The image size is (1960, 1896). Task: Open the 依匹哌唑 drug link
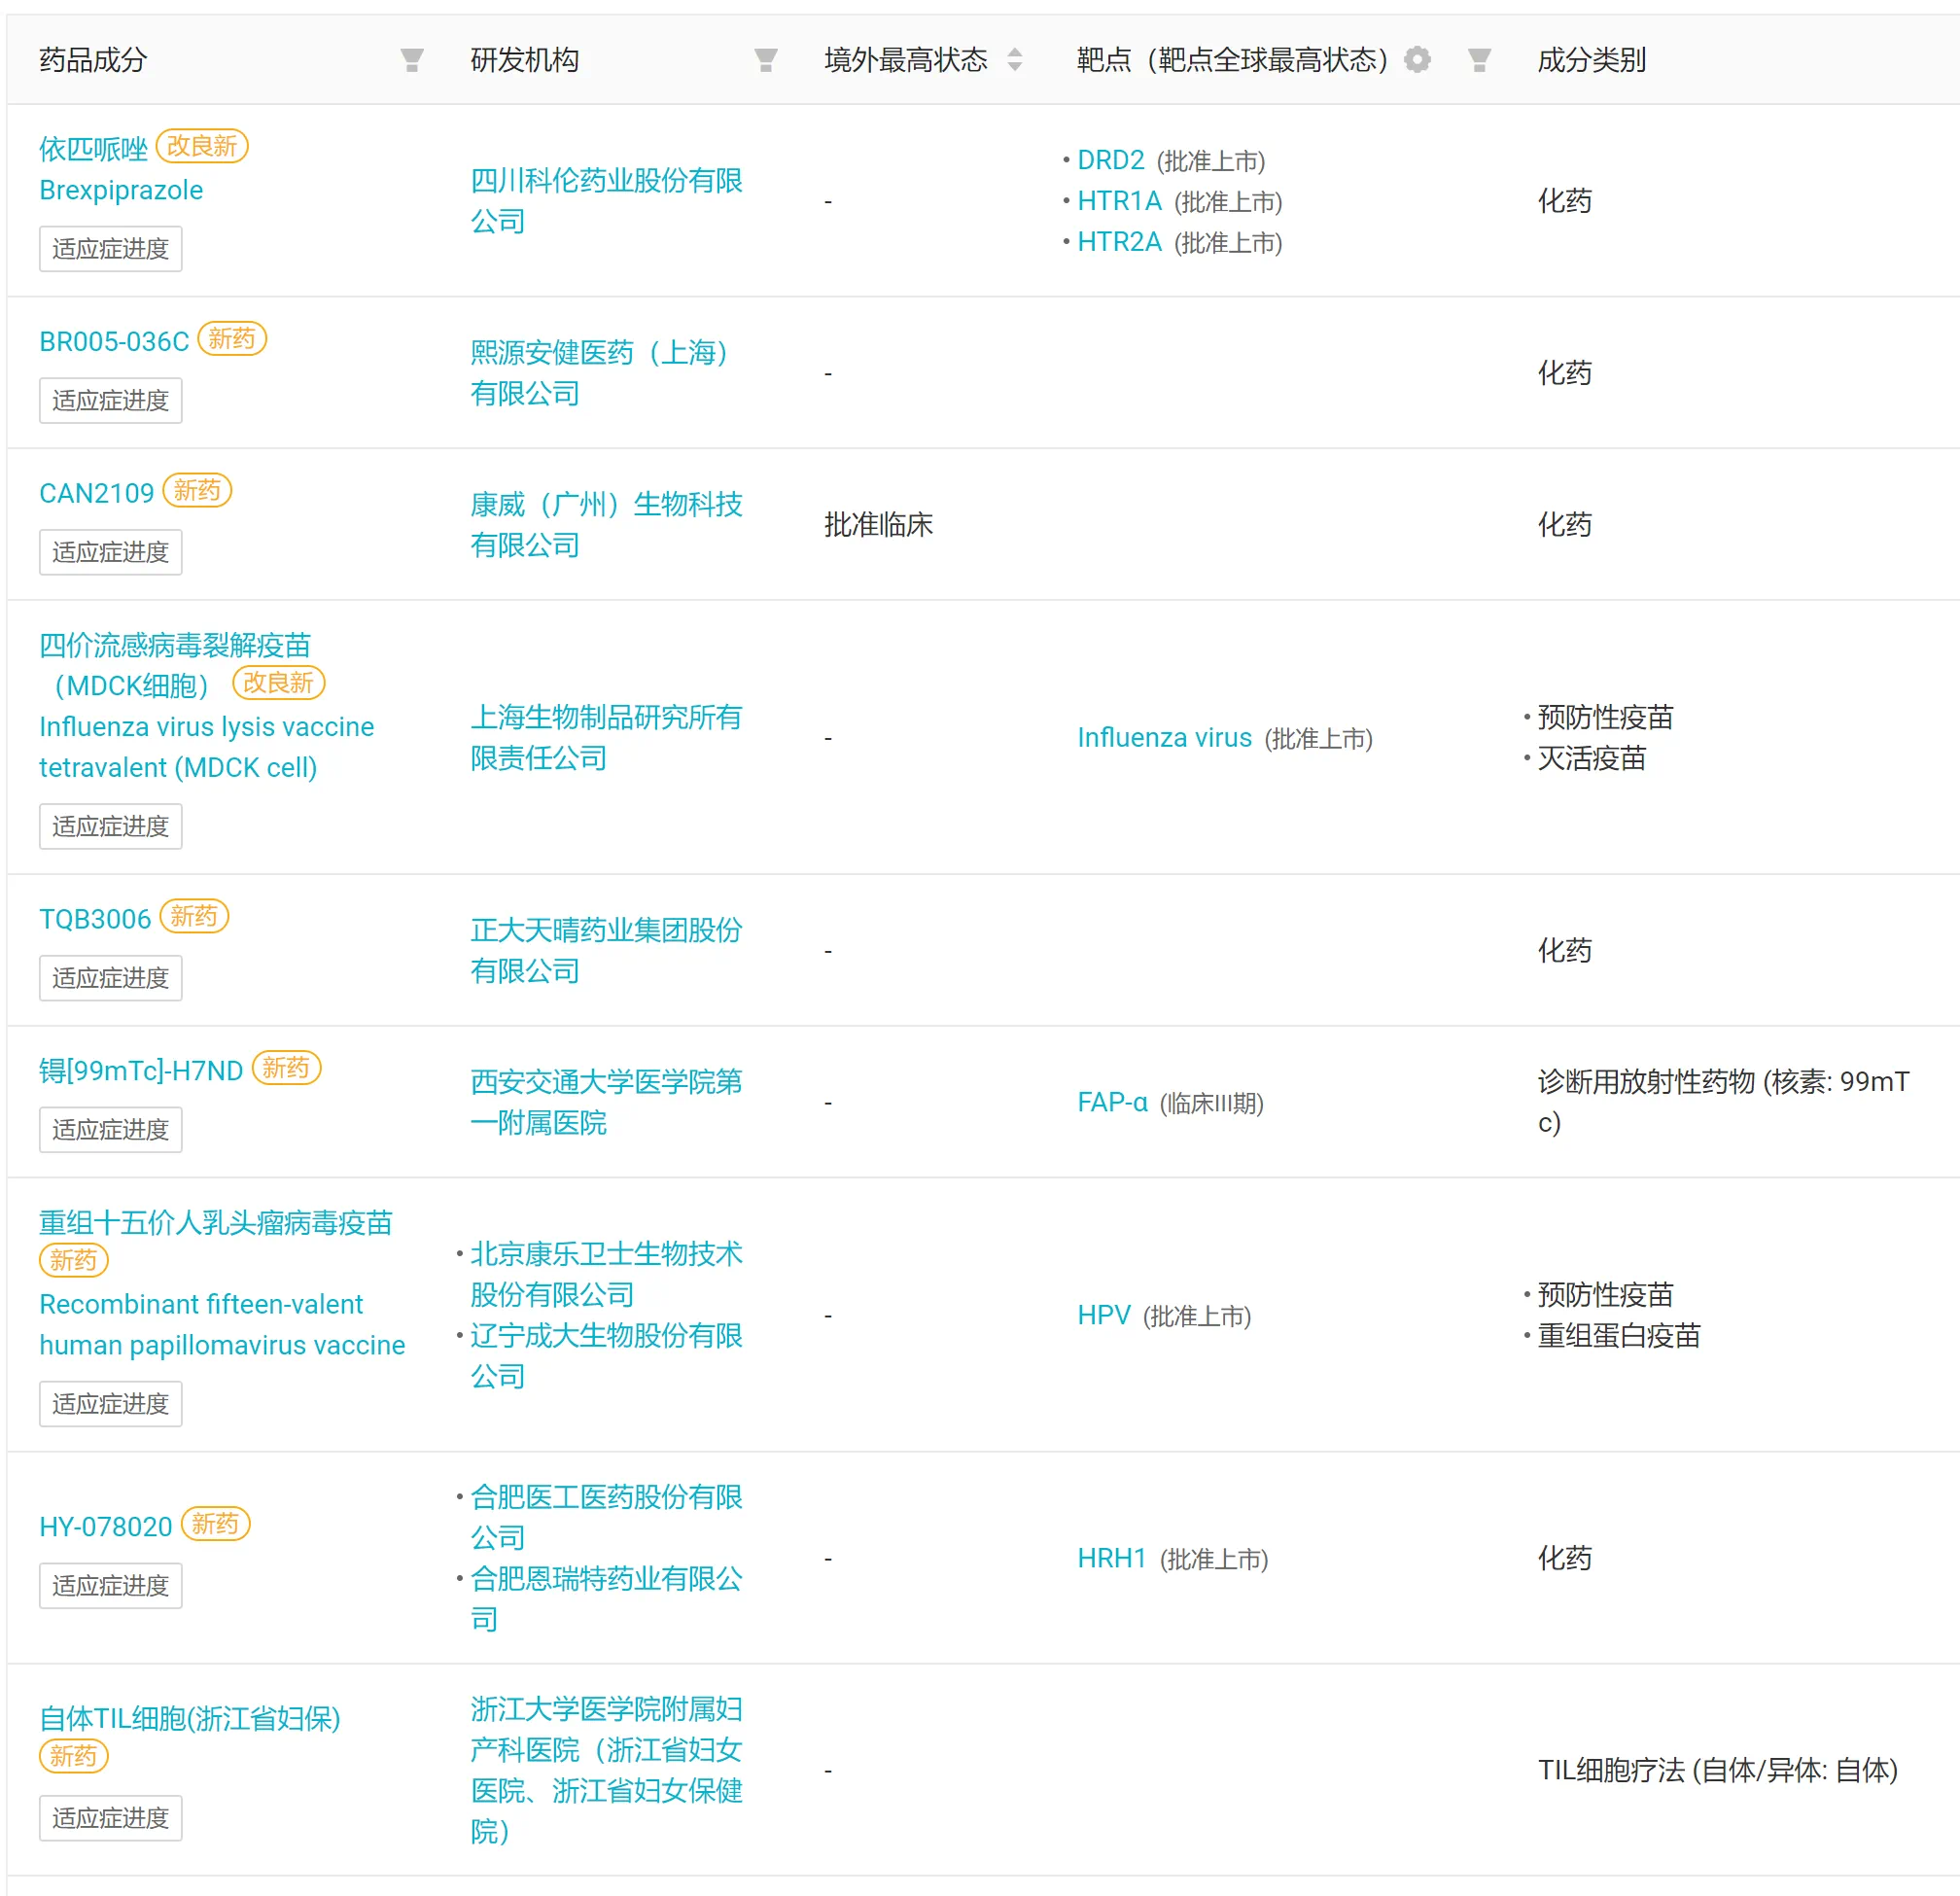(x=93, y=148)
